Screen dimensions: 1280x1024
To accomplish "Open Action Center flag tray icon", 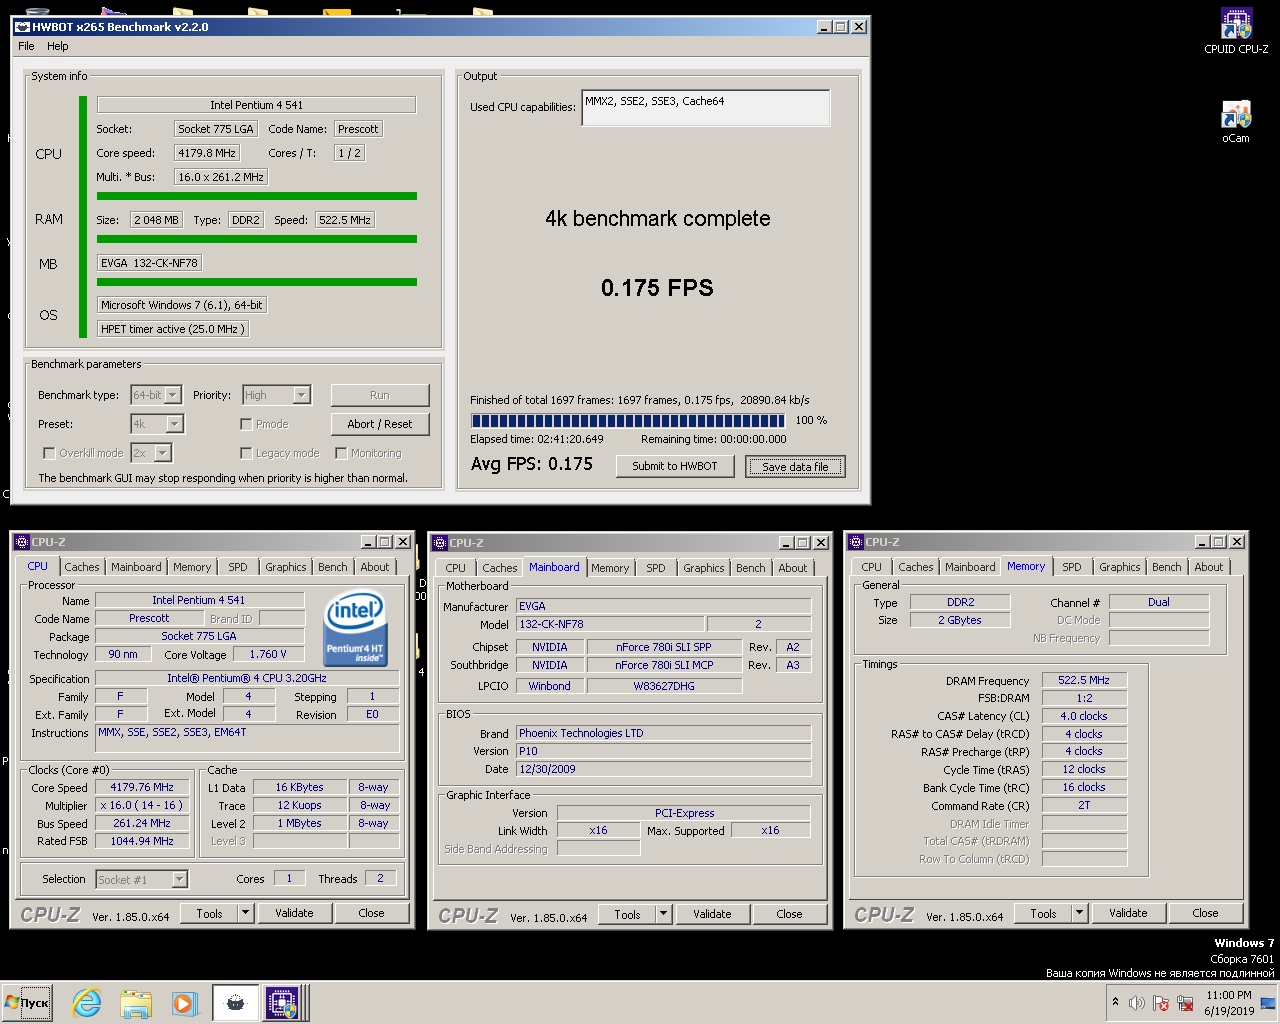I will (1161, 1003).
